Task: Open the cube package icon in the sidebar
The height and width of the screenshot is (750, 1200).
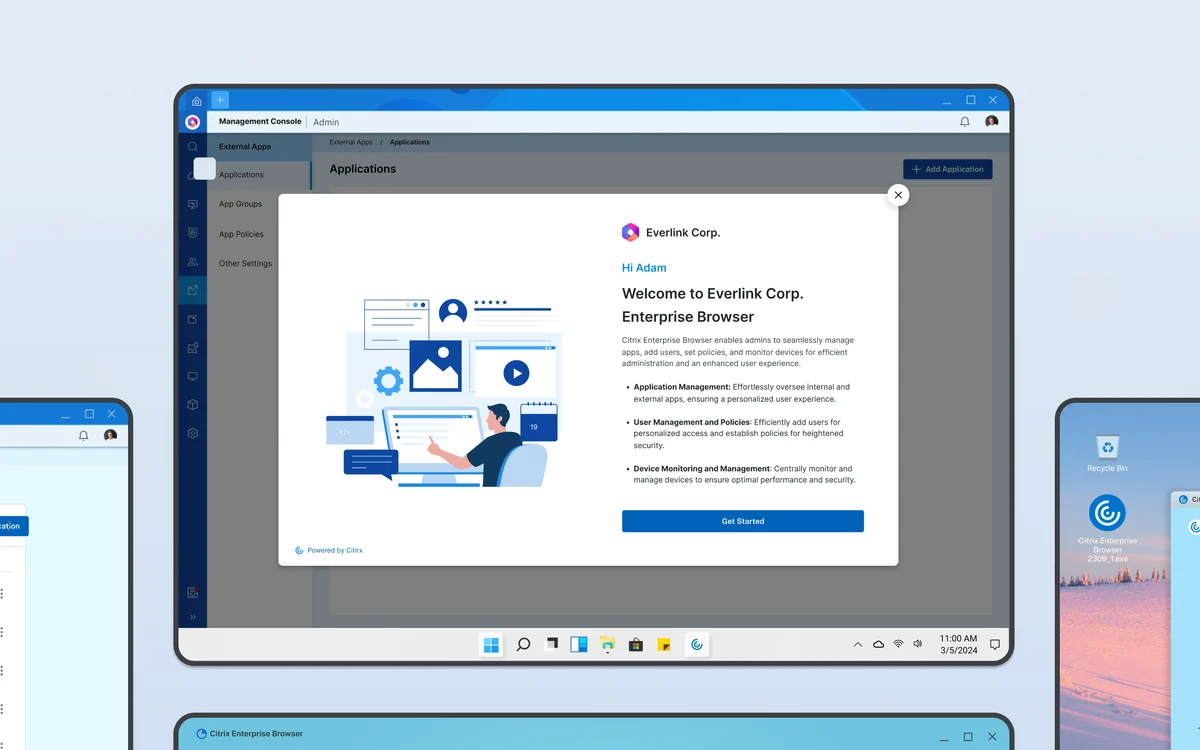Action: [193, 405]
